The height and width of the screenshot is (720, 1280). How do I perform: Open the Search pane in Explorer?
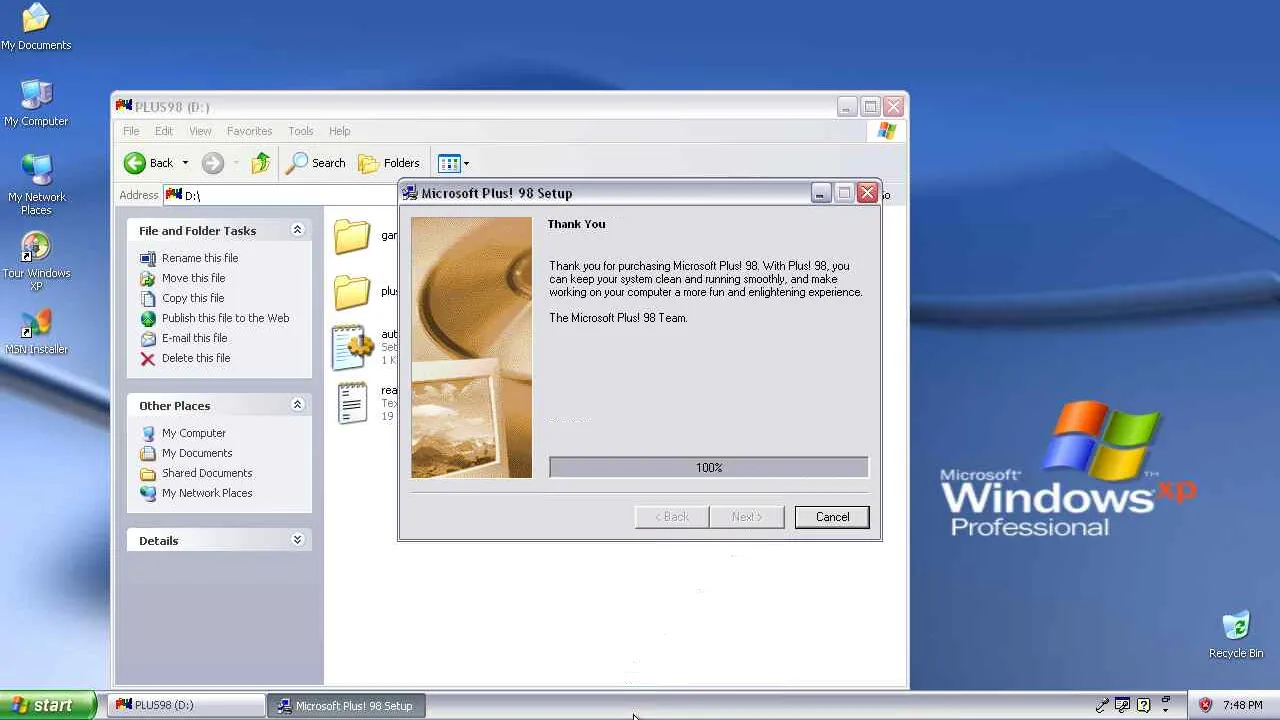coord(316,163)
